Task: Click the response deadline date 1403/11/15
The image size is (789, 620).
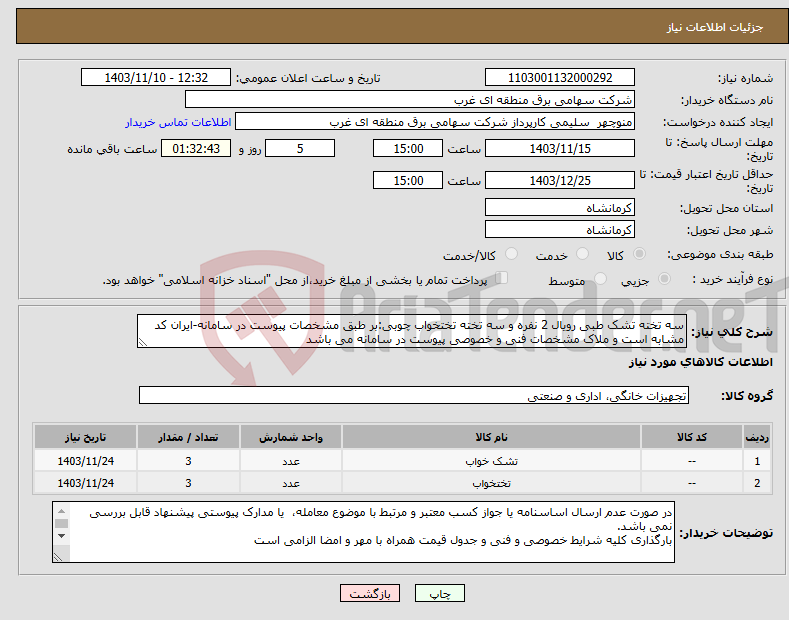Action: 560,148
